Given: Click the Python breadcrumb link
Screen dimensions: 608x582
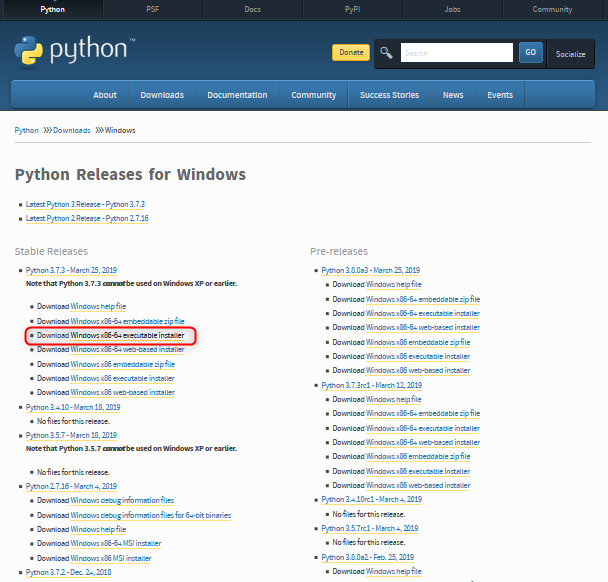Looking at the screenshot, I should (x=26, y=130).
